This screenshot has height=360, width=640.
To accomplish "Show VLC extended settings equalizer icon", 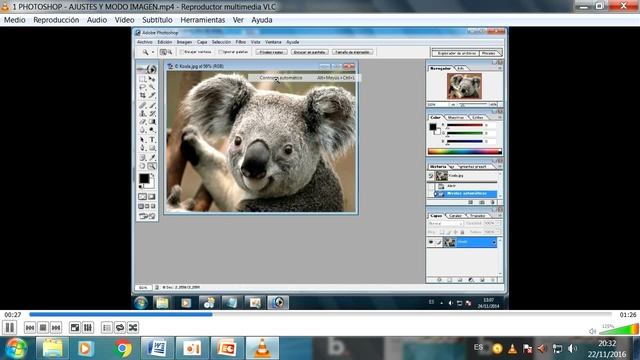I will coord(88,328).
